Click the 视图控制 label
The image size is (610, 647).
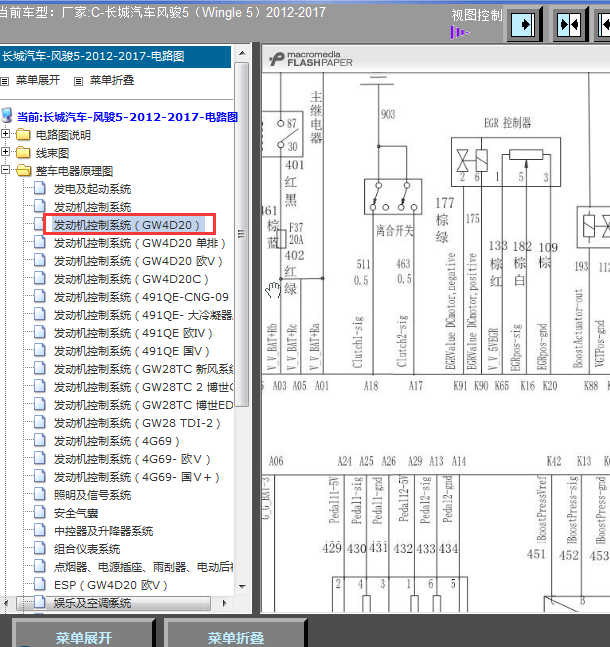pyautogui.click(x=477, y=15)
